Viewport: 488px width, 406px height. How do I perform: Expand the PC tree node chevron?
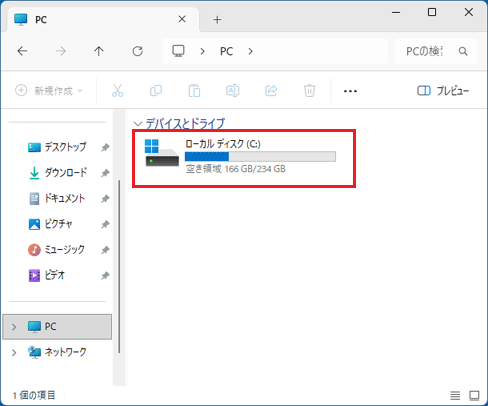14,327
